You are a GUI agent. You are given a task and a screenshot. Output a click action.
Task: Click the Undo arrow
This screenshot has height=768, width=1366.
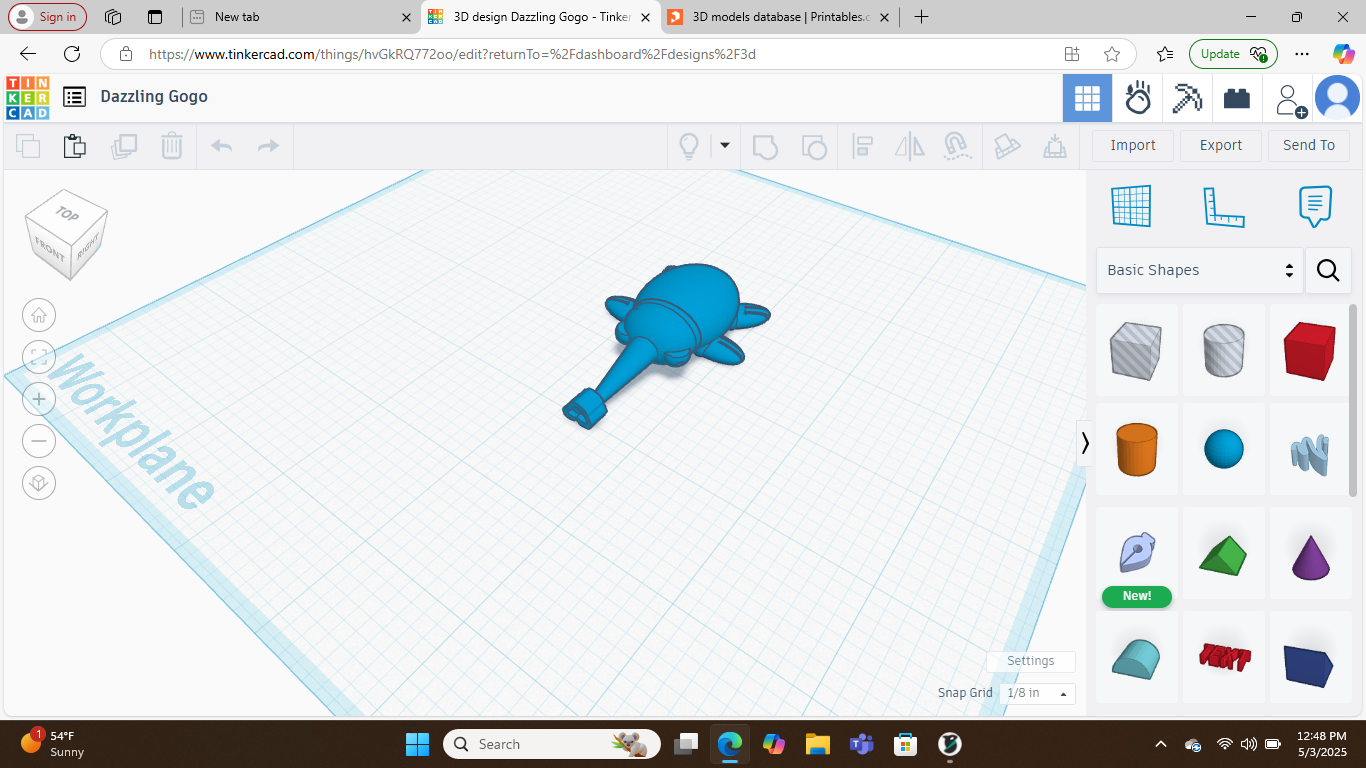(221, 146)
